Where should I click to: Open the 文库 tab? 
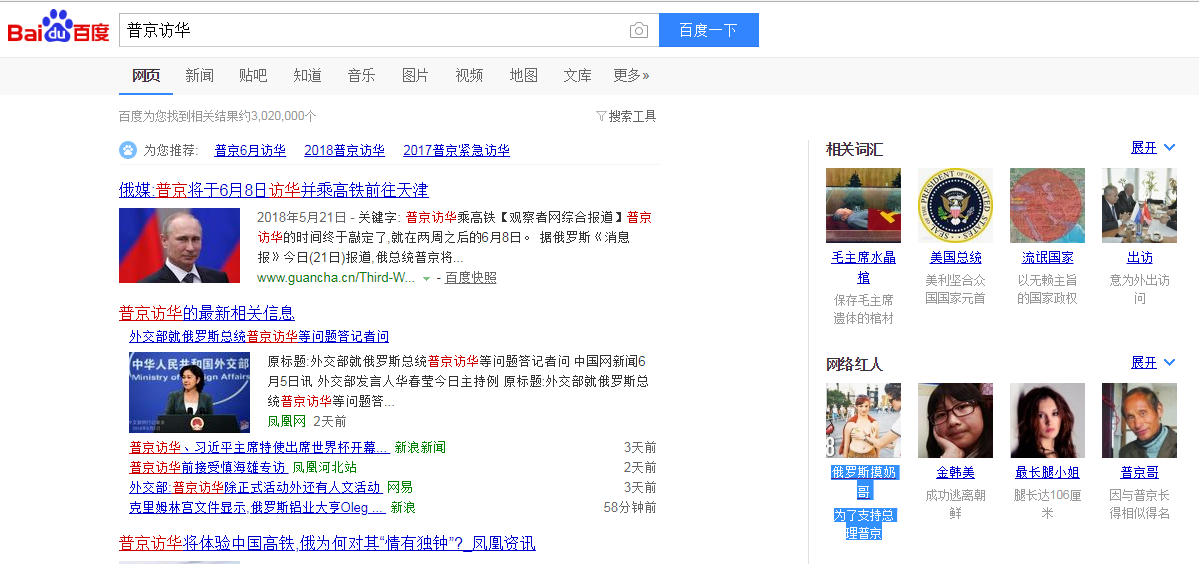pos(577,76)
